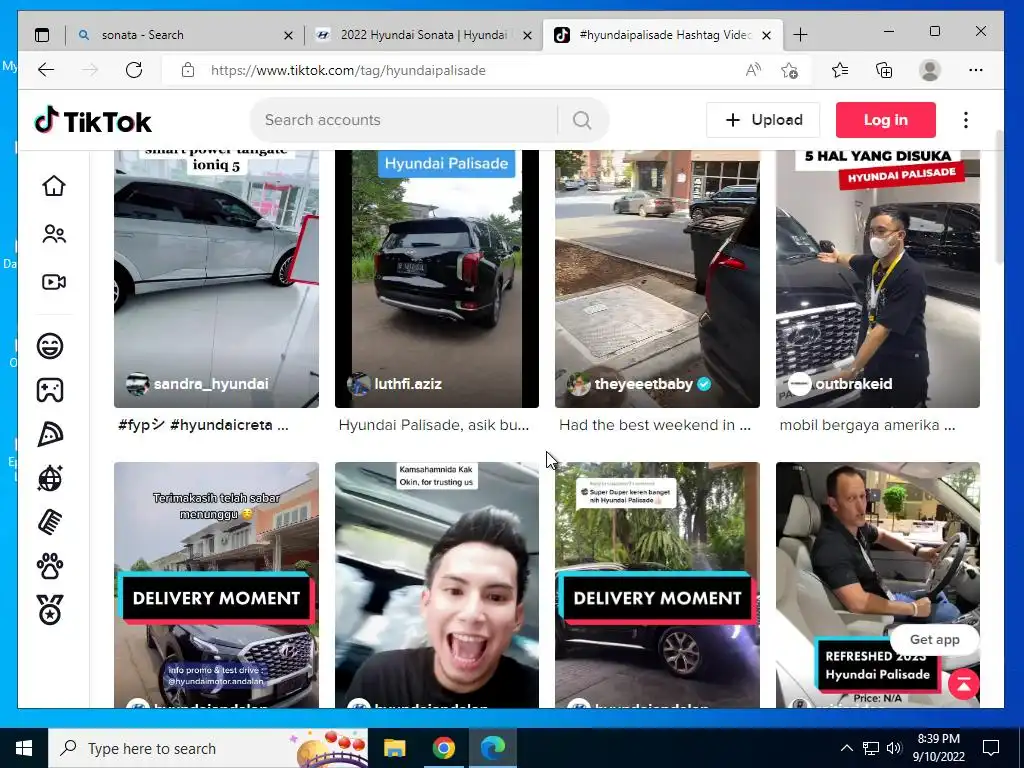The height and width of the screenshot is (768, 1024).
Task: Click caption 'Had the best weekend in ...'
Action: (x=655, y=425)
